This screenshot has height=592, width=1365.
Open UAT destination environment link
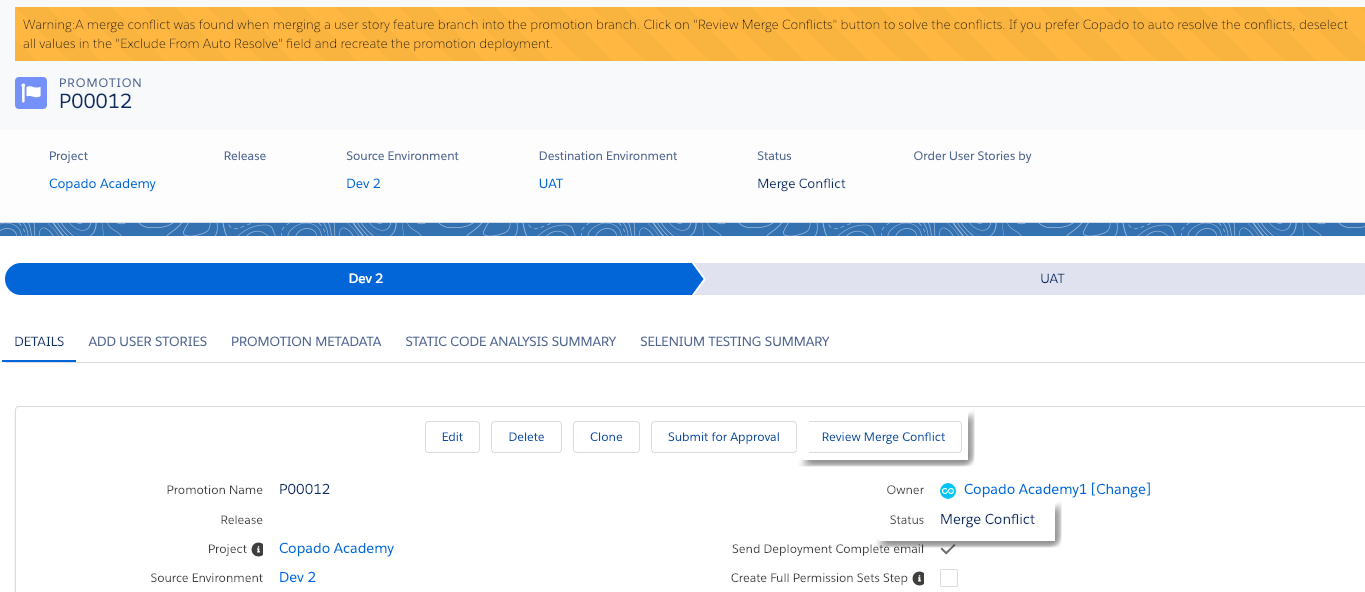coord(551,184)
